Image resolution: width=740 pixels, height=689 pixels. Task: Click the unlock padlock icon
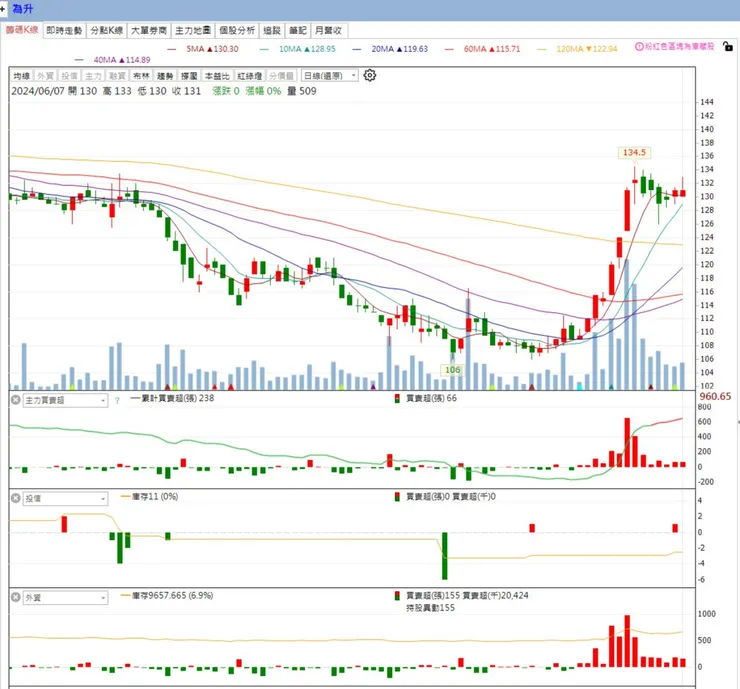coord(728,46)
